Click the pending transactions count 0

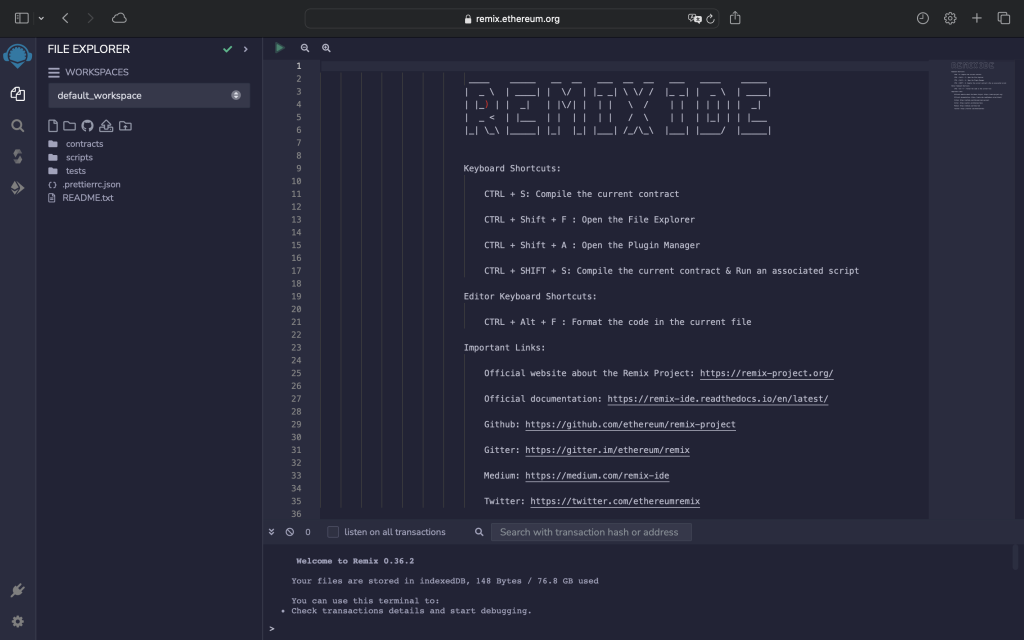308,532
